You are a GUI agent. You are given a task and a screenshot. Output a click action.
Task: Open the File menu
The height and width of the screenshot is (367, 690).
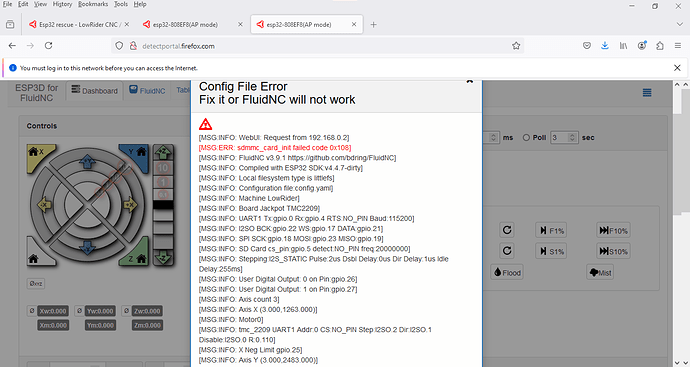click(7, 4)
